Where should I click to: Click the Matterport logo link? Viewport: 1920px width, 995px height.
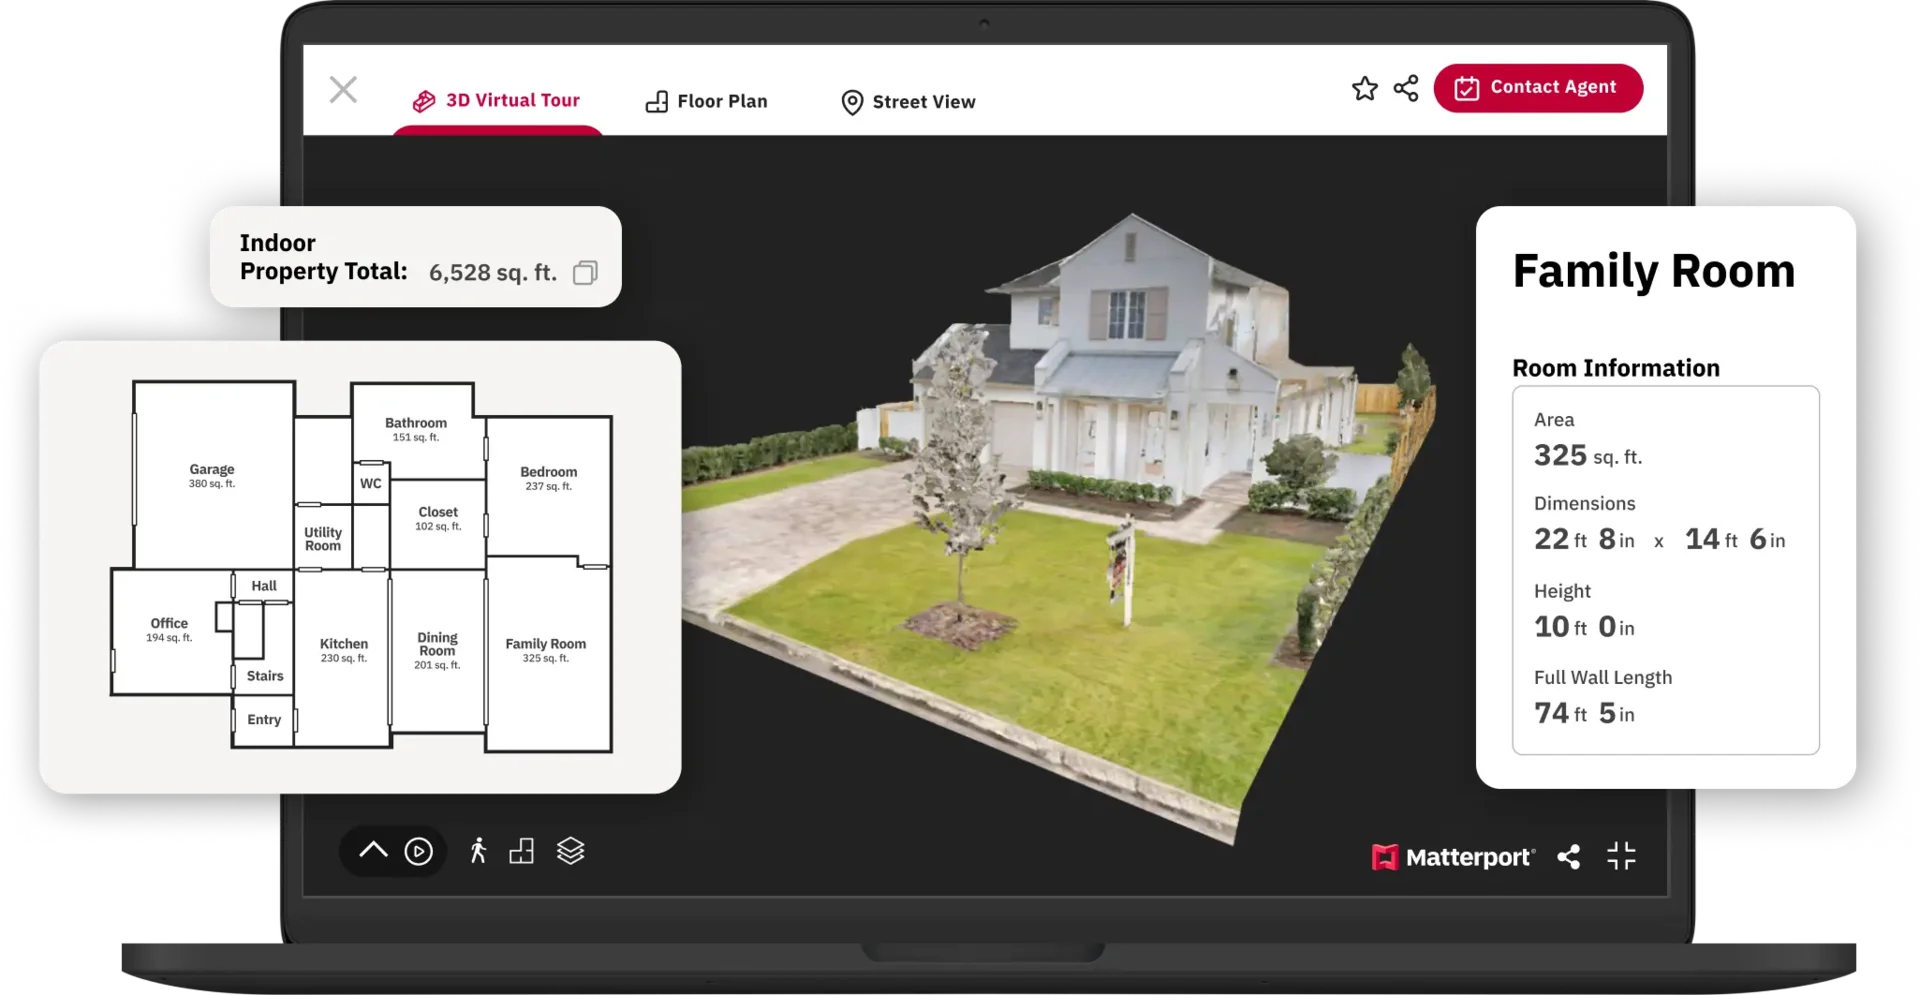1453,857
